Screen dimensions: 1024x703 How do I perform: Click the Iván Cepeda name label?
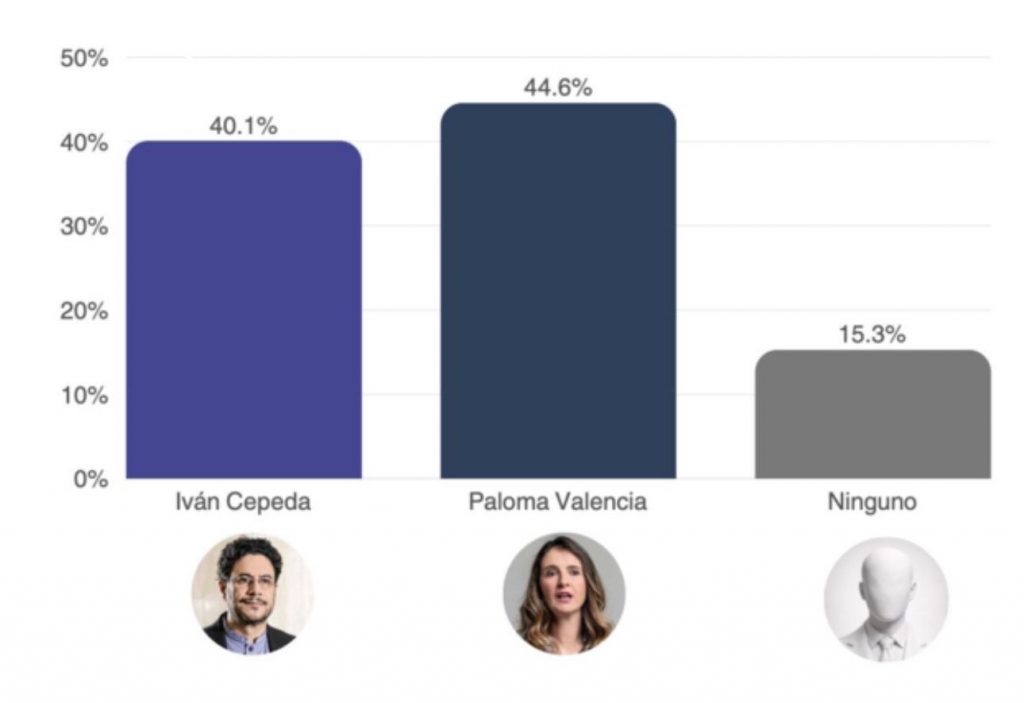tap(243, 502)
